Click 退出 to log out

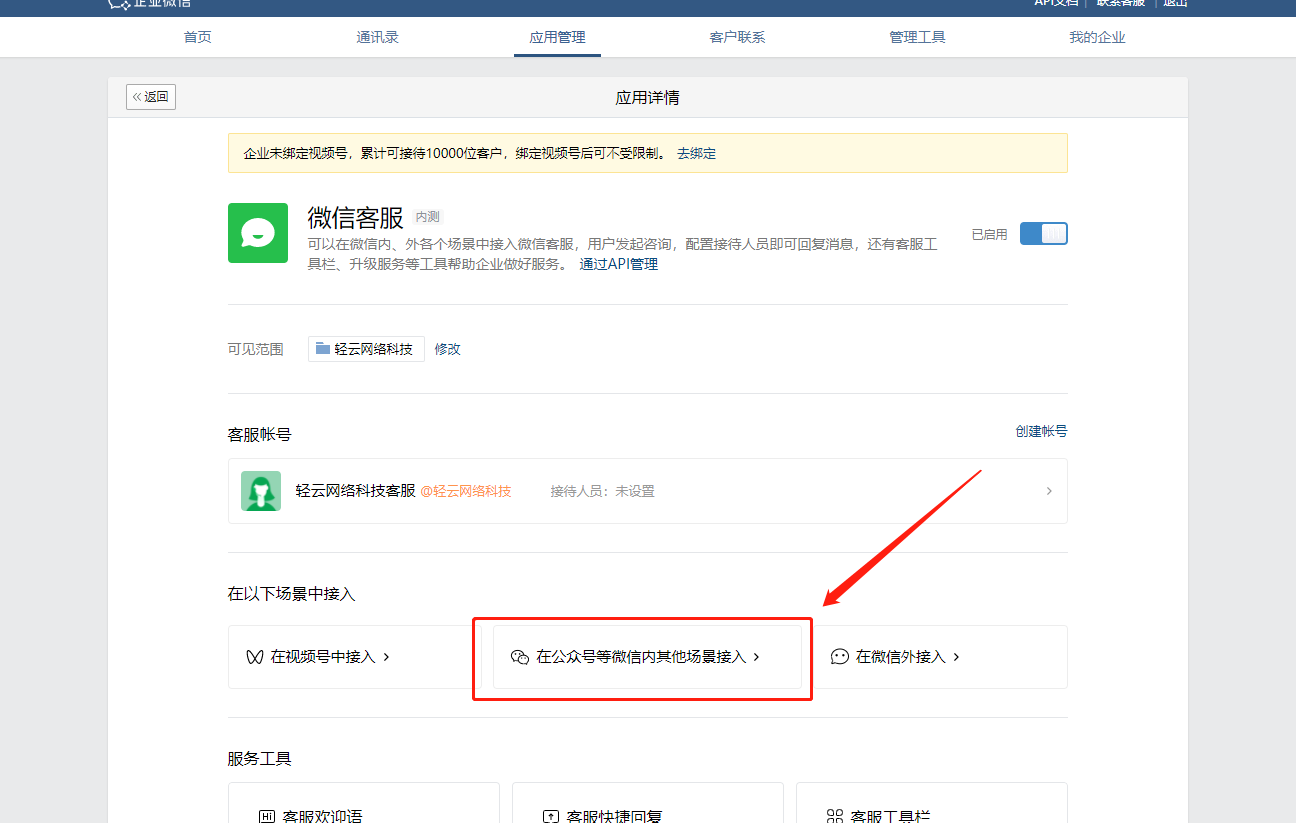[1175, 3]
